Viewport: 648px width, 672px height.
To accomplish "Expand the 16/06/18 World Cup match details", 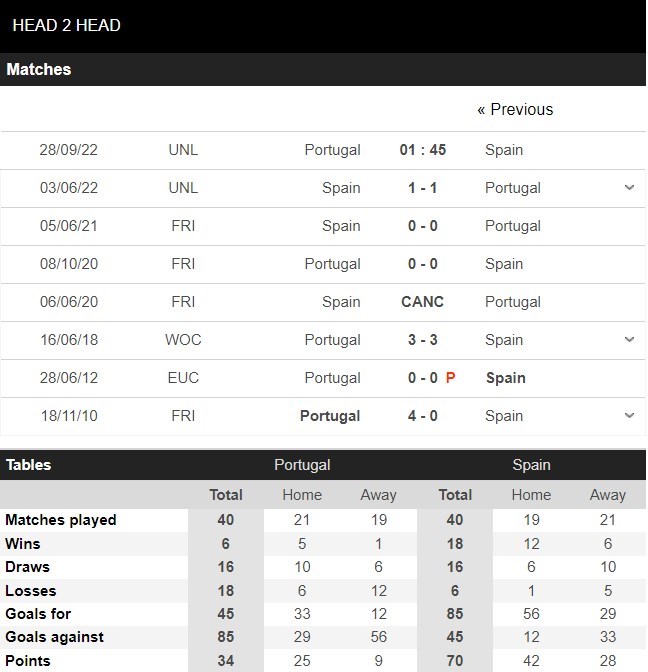I will coord(629,340).
